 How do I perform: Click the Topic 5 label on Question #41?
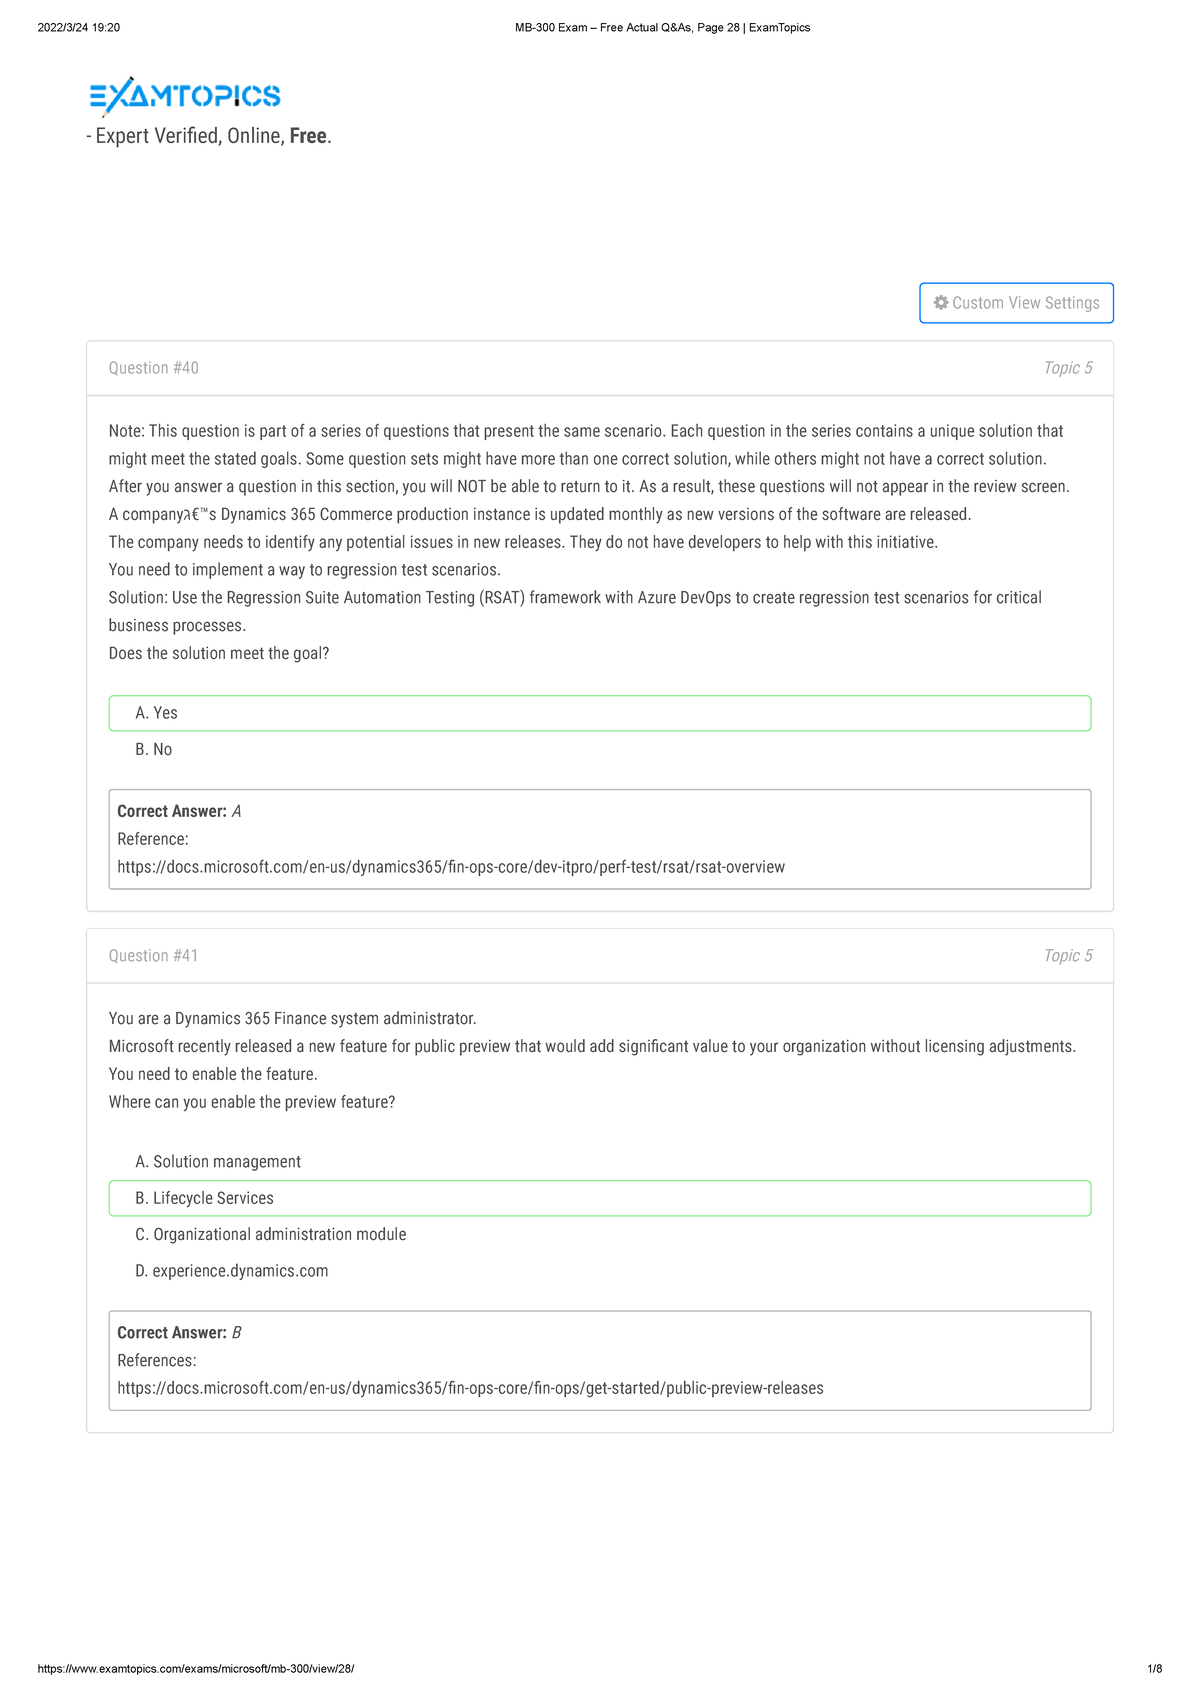coord(1068,955)
